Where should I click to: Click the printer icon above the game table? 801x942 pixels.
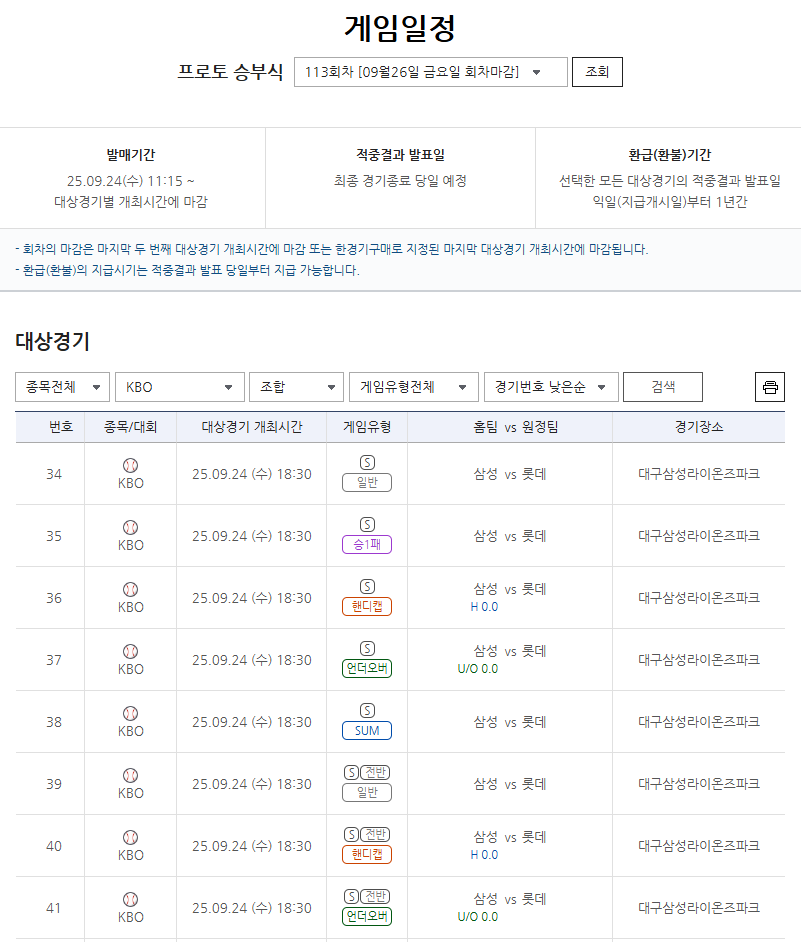[x=770, y=386]
